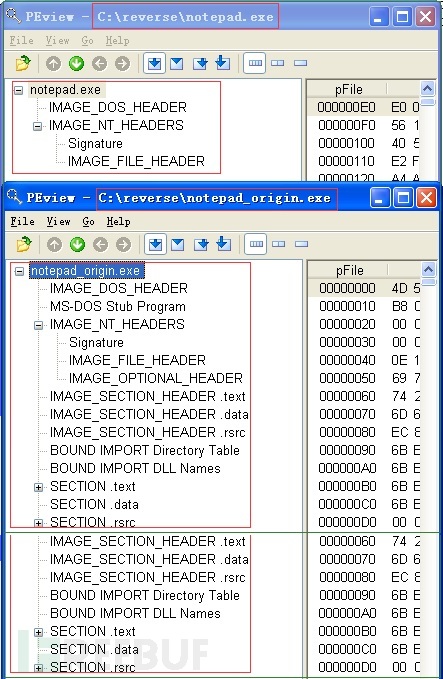This screenshot has width=443, height=679.
Task: Click the grey back-arrow icon in the notepad.exe window
Action: (x=99, y=64)
